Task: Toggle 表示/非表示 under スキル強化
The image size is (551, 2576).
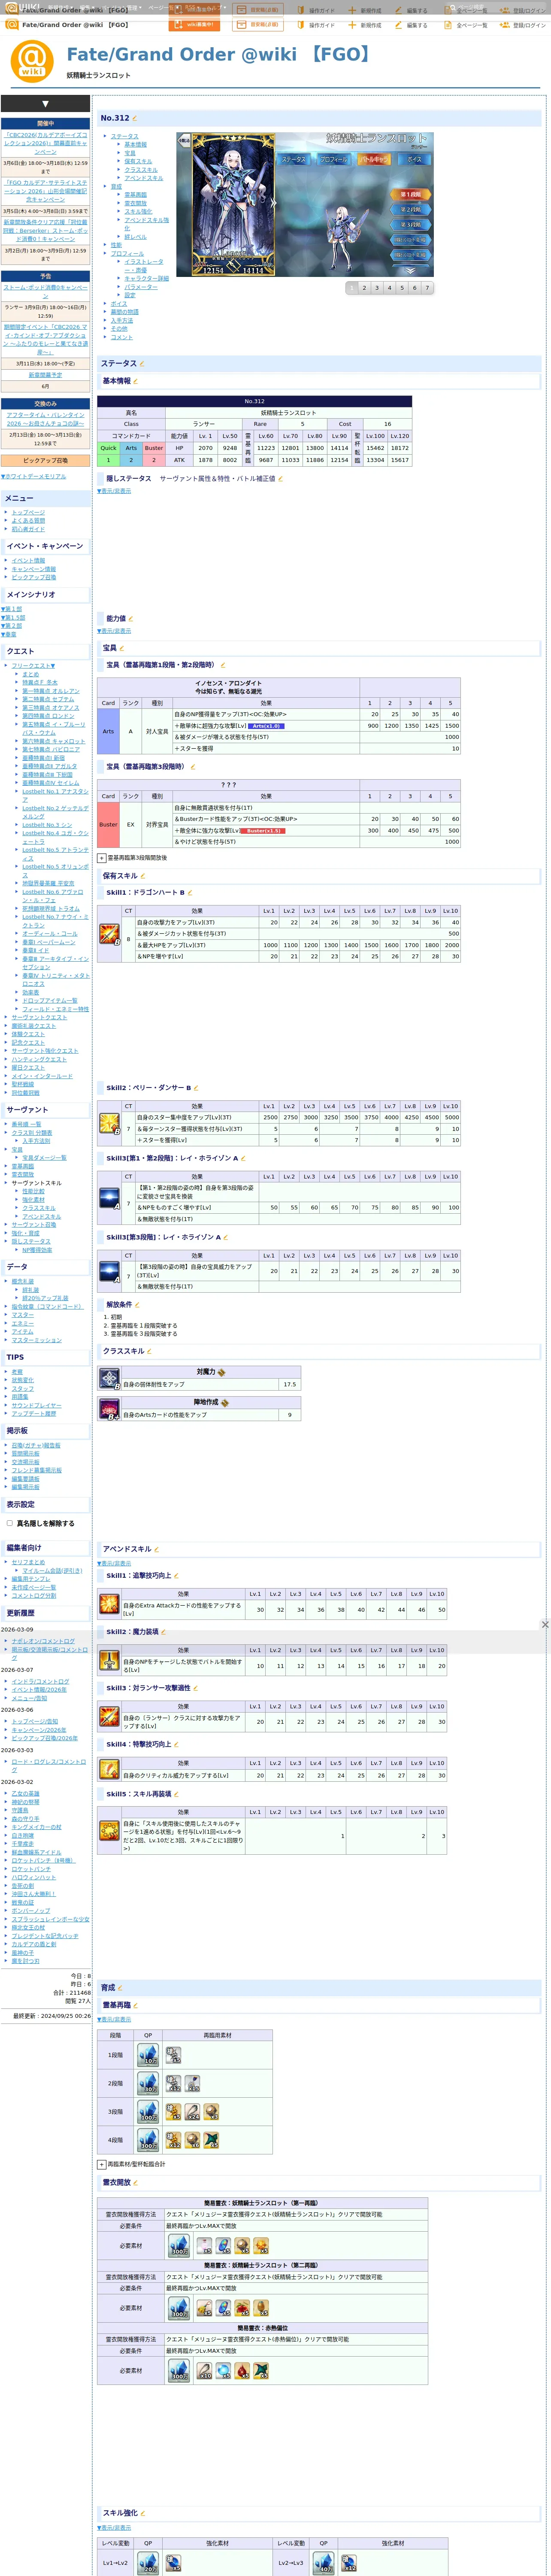Action: pos(114,2528)
